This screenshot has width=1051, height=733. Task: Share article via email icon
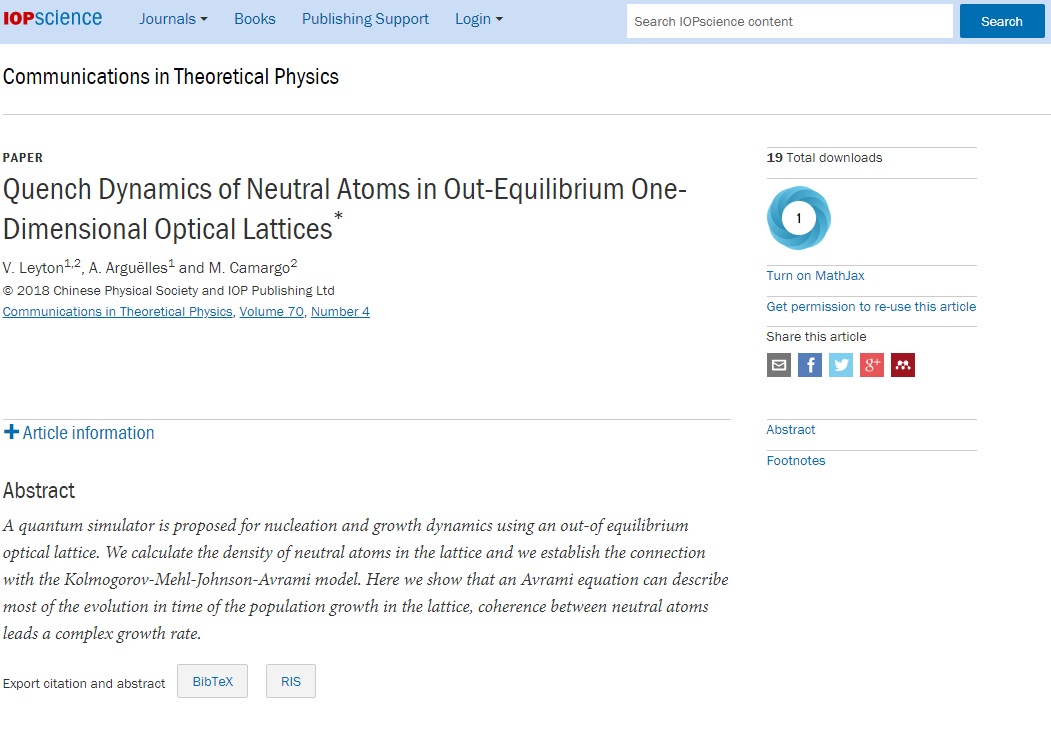[x=779, y=365]
